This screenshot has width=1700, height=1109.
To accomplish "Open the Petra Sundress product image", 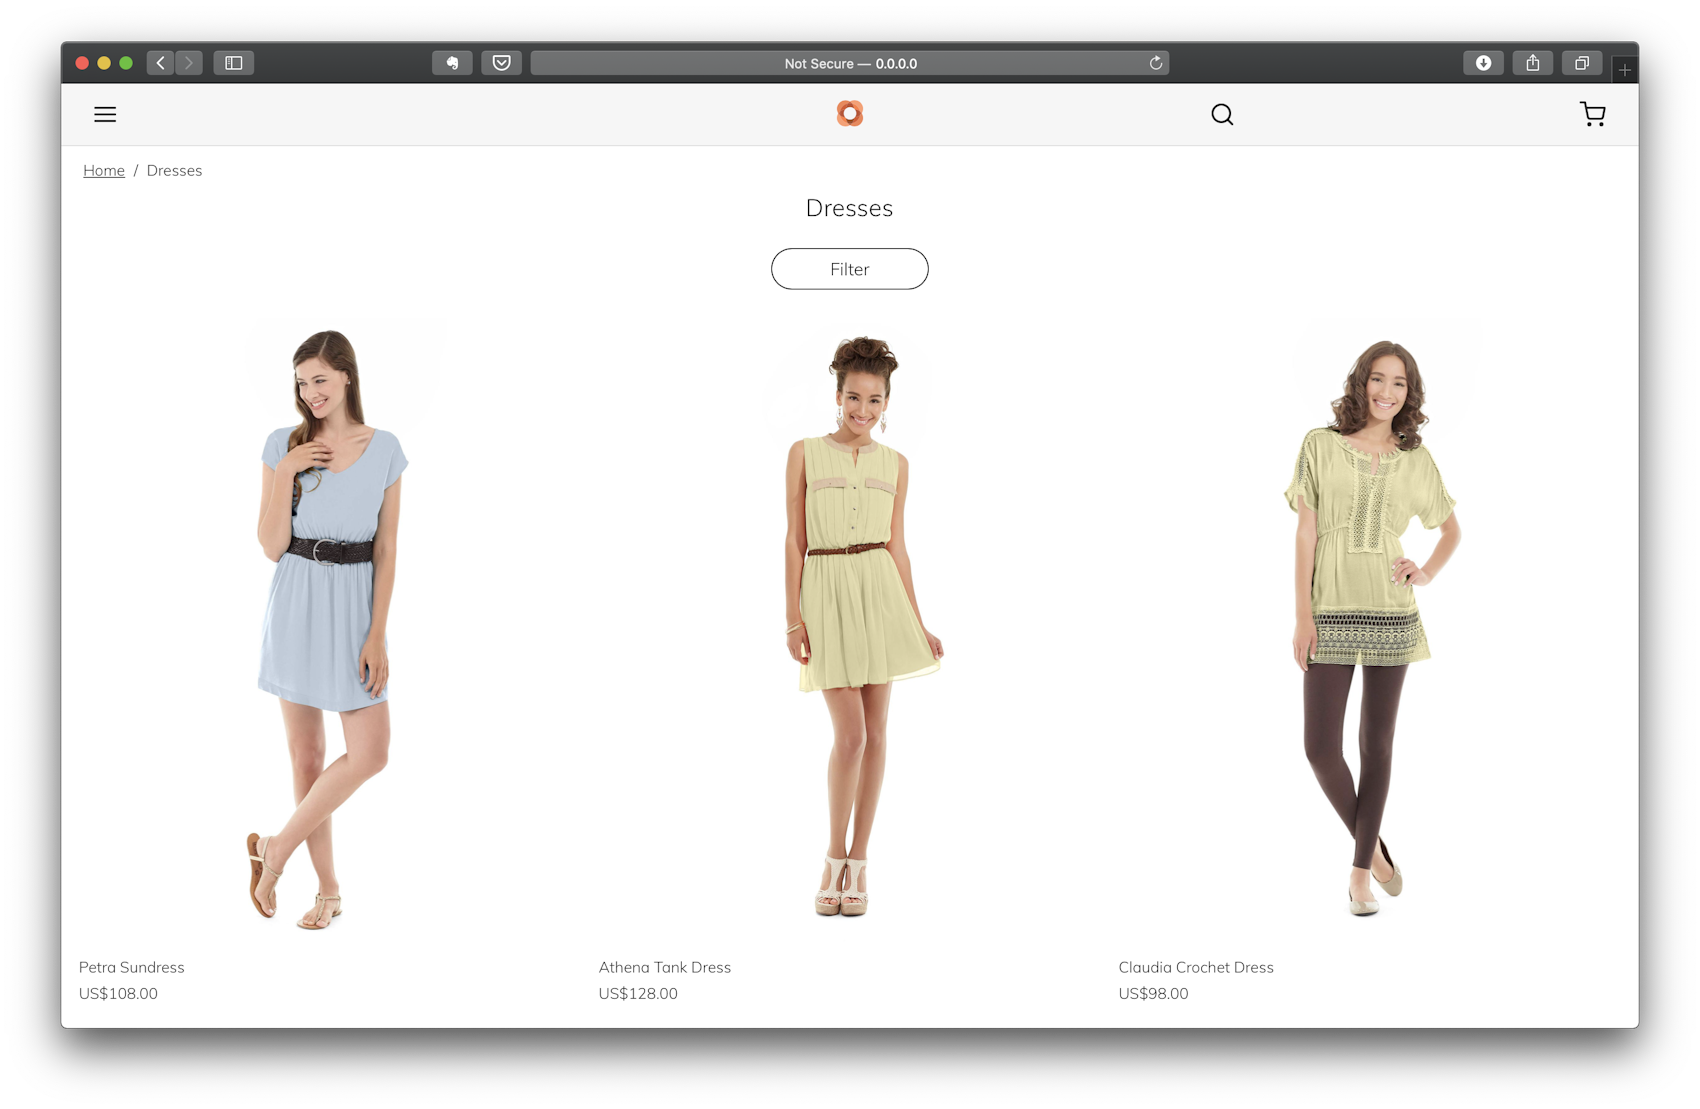I will coord(330,628).
